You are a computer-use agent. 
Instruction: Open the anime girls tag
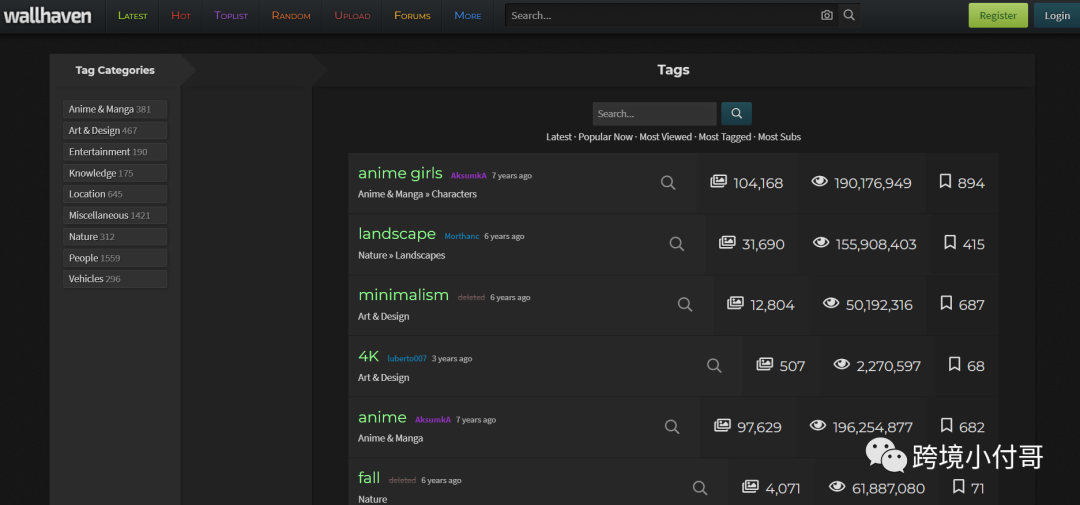tap(400, 174)
